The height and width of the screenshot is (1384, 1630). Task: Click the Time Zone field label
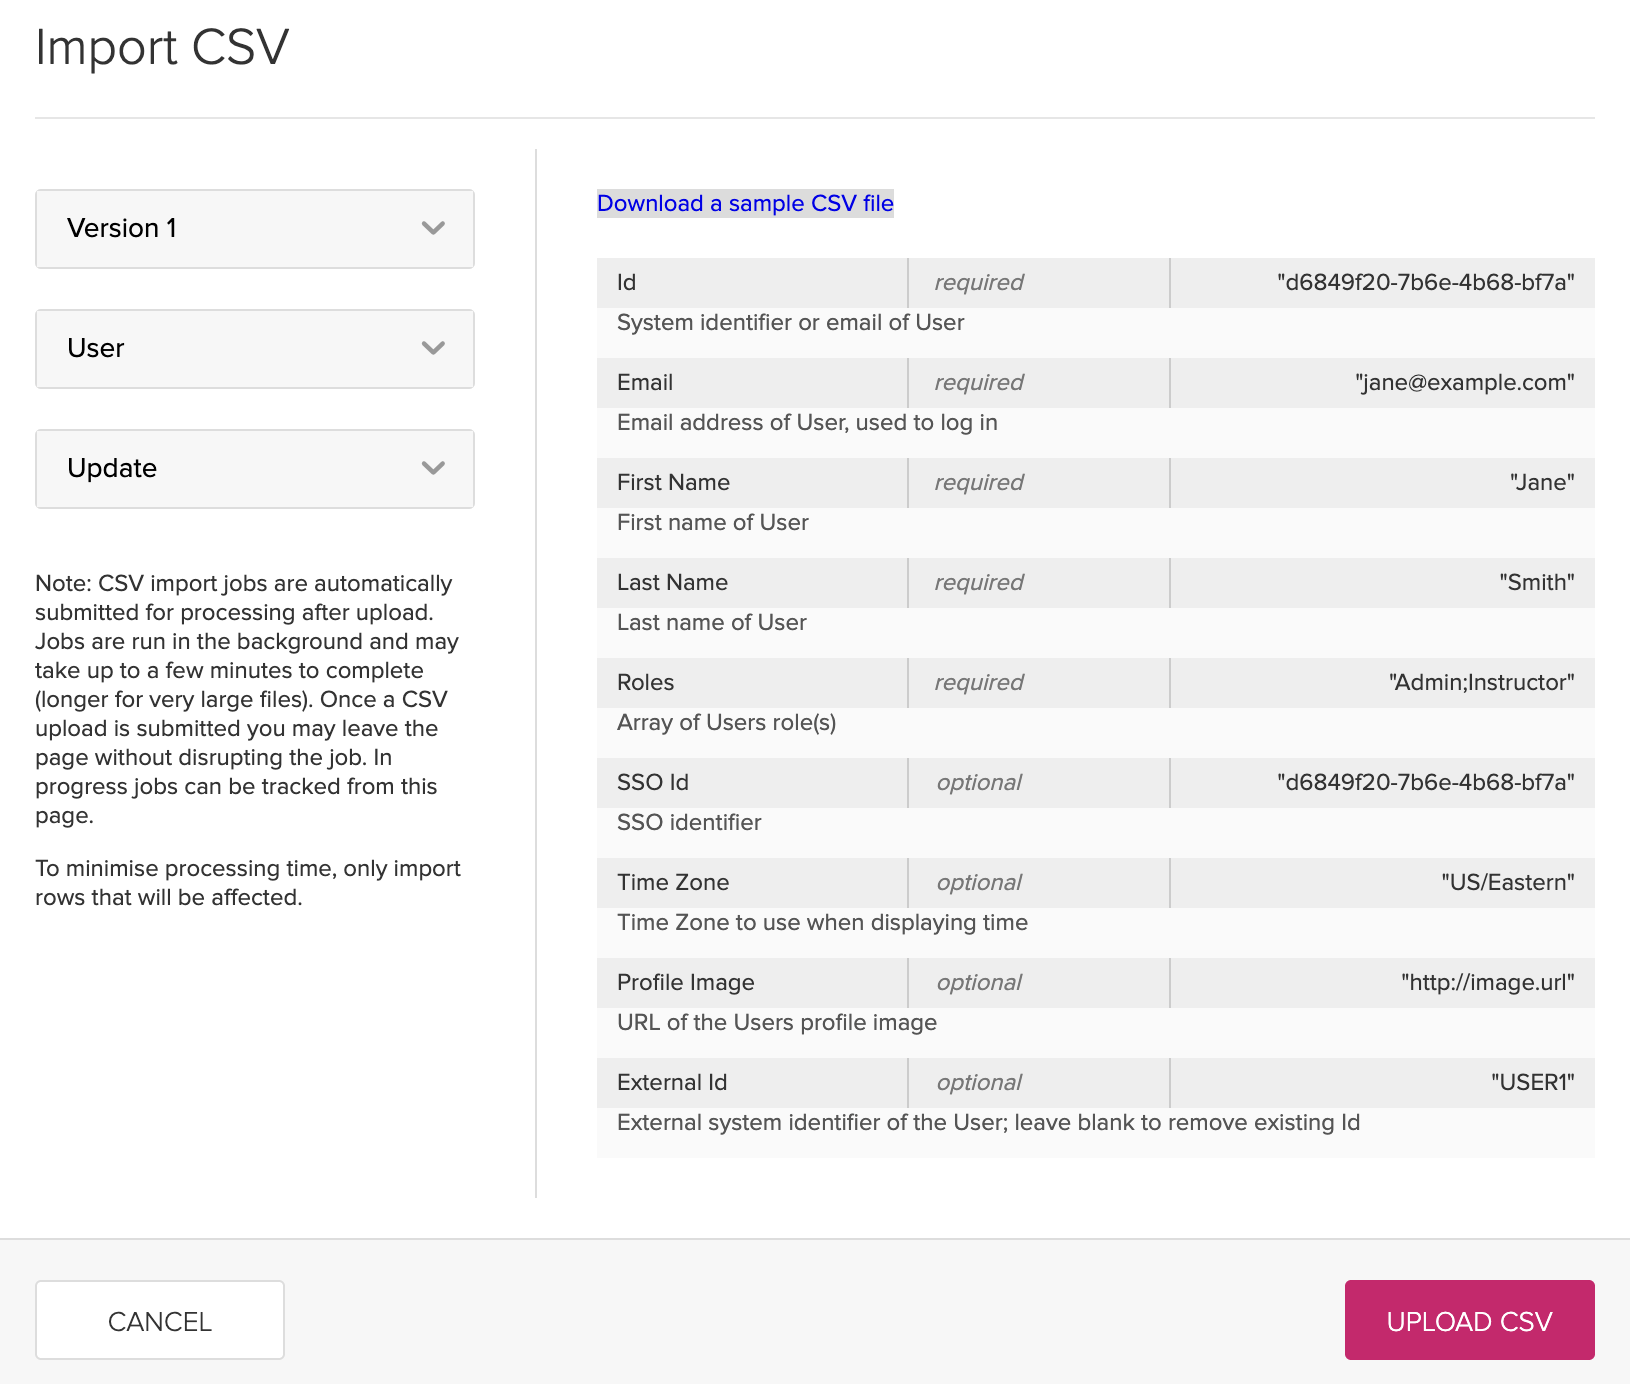[672, 883]
